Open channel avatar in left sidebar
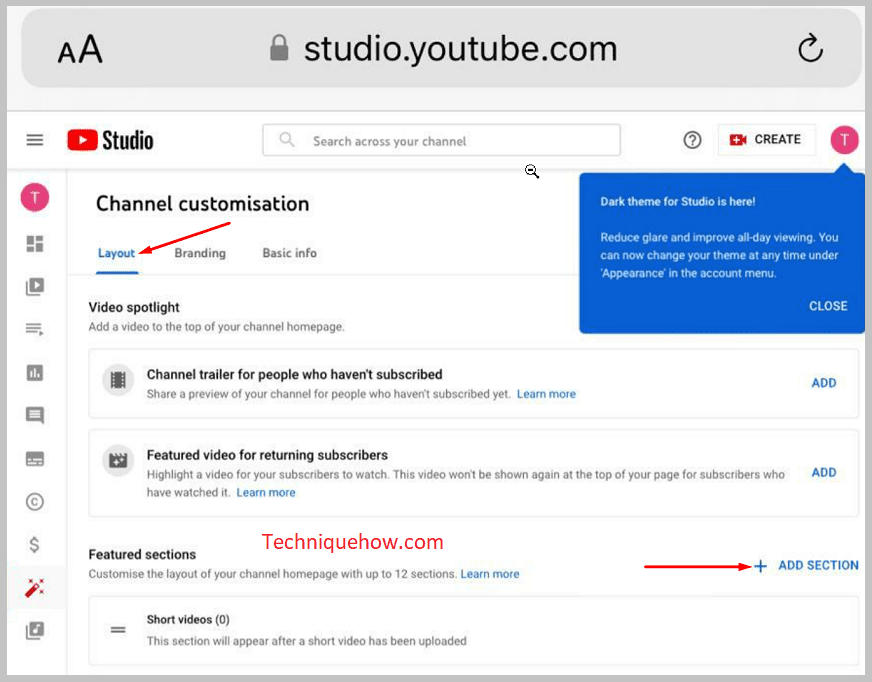Image resolution: width=872 pixels, height=682 pixels. click(x=34, y=197)
